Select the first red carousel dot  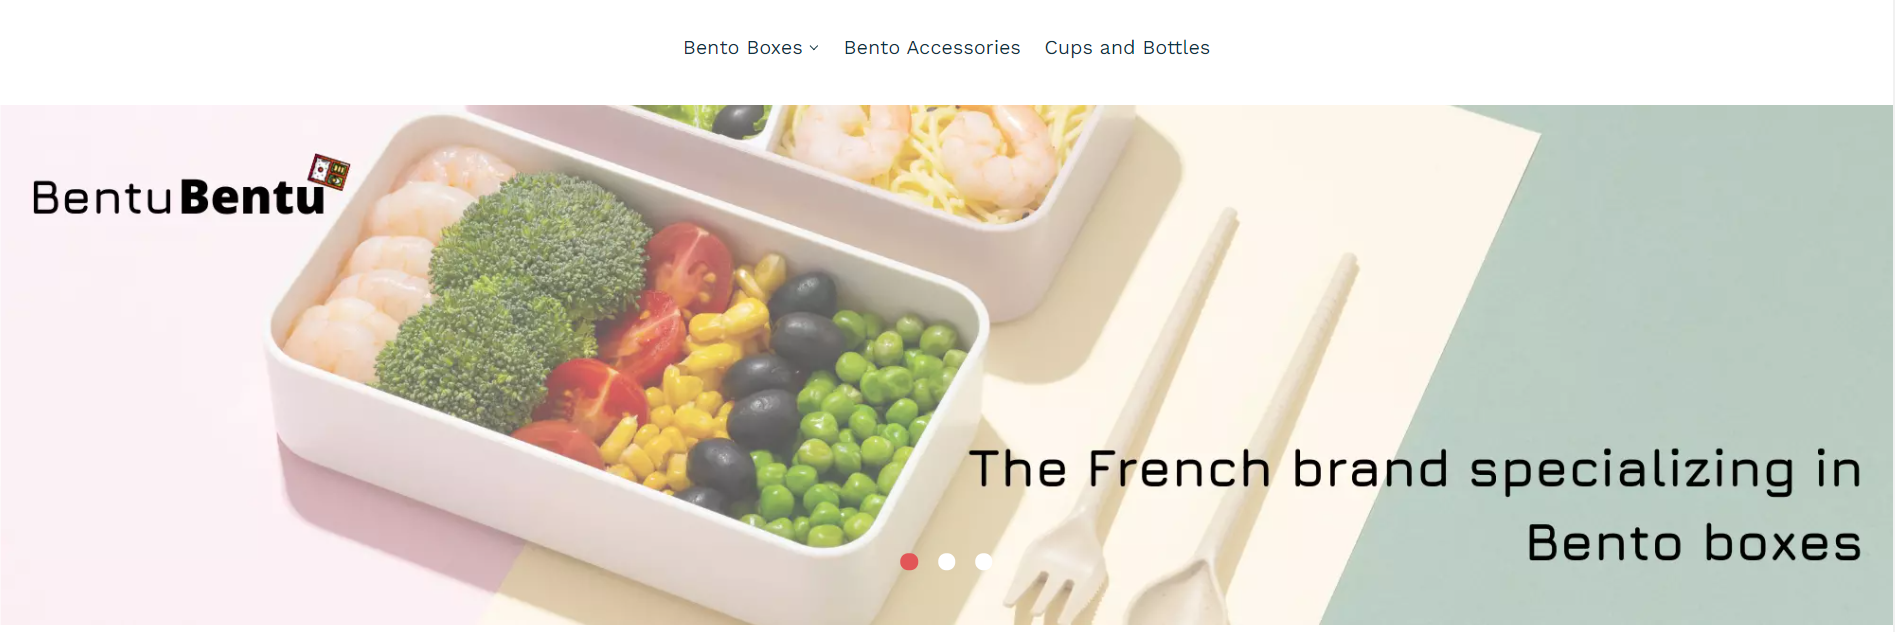pos(909,562)
